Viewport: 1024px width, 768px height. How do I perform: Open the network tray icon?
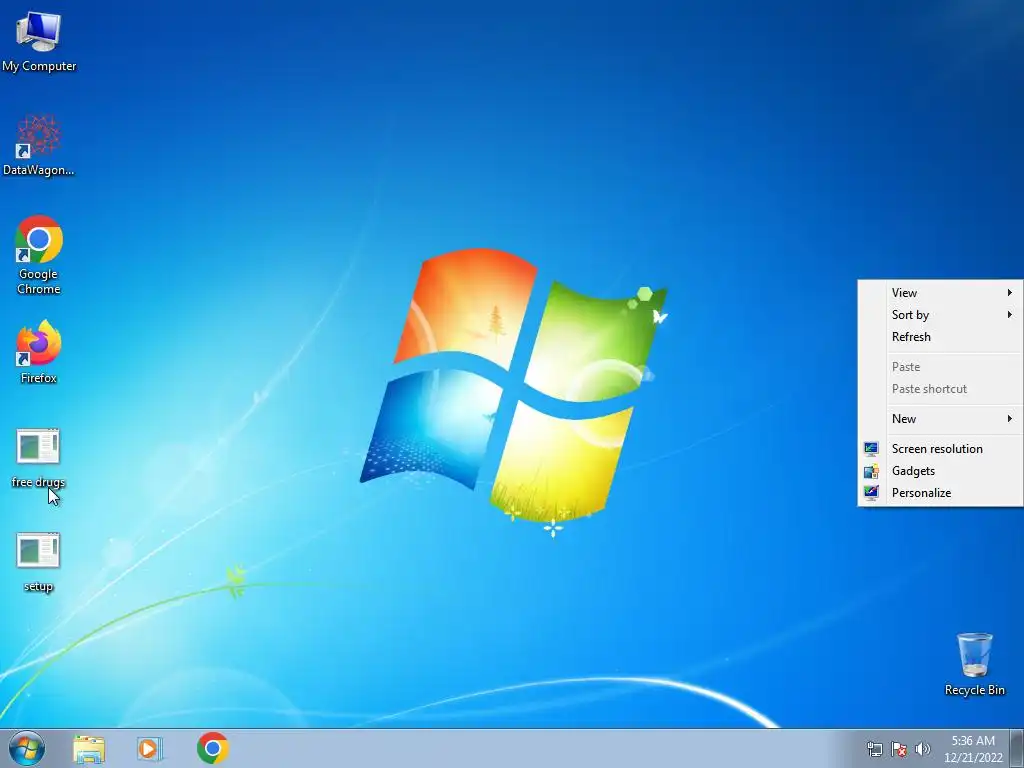874,749
